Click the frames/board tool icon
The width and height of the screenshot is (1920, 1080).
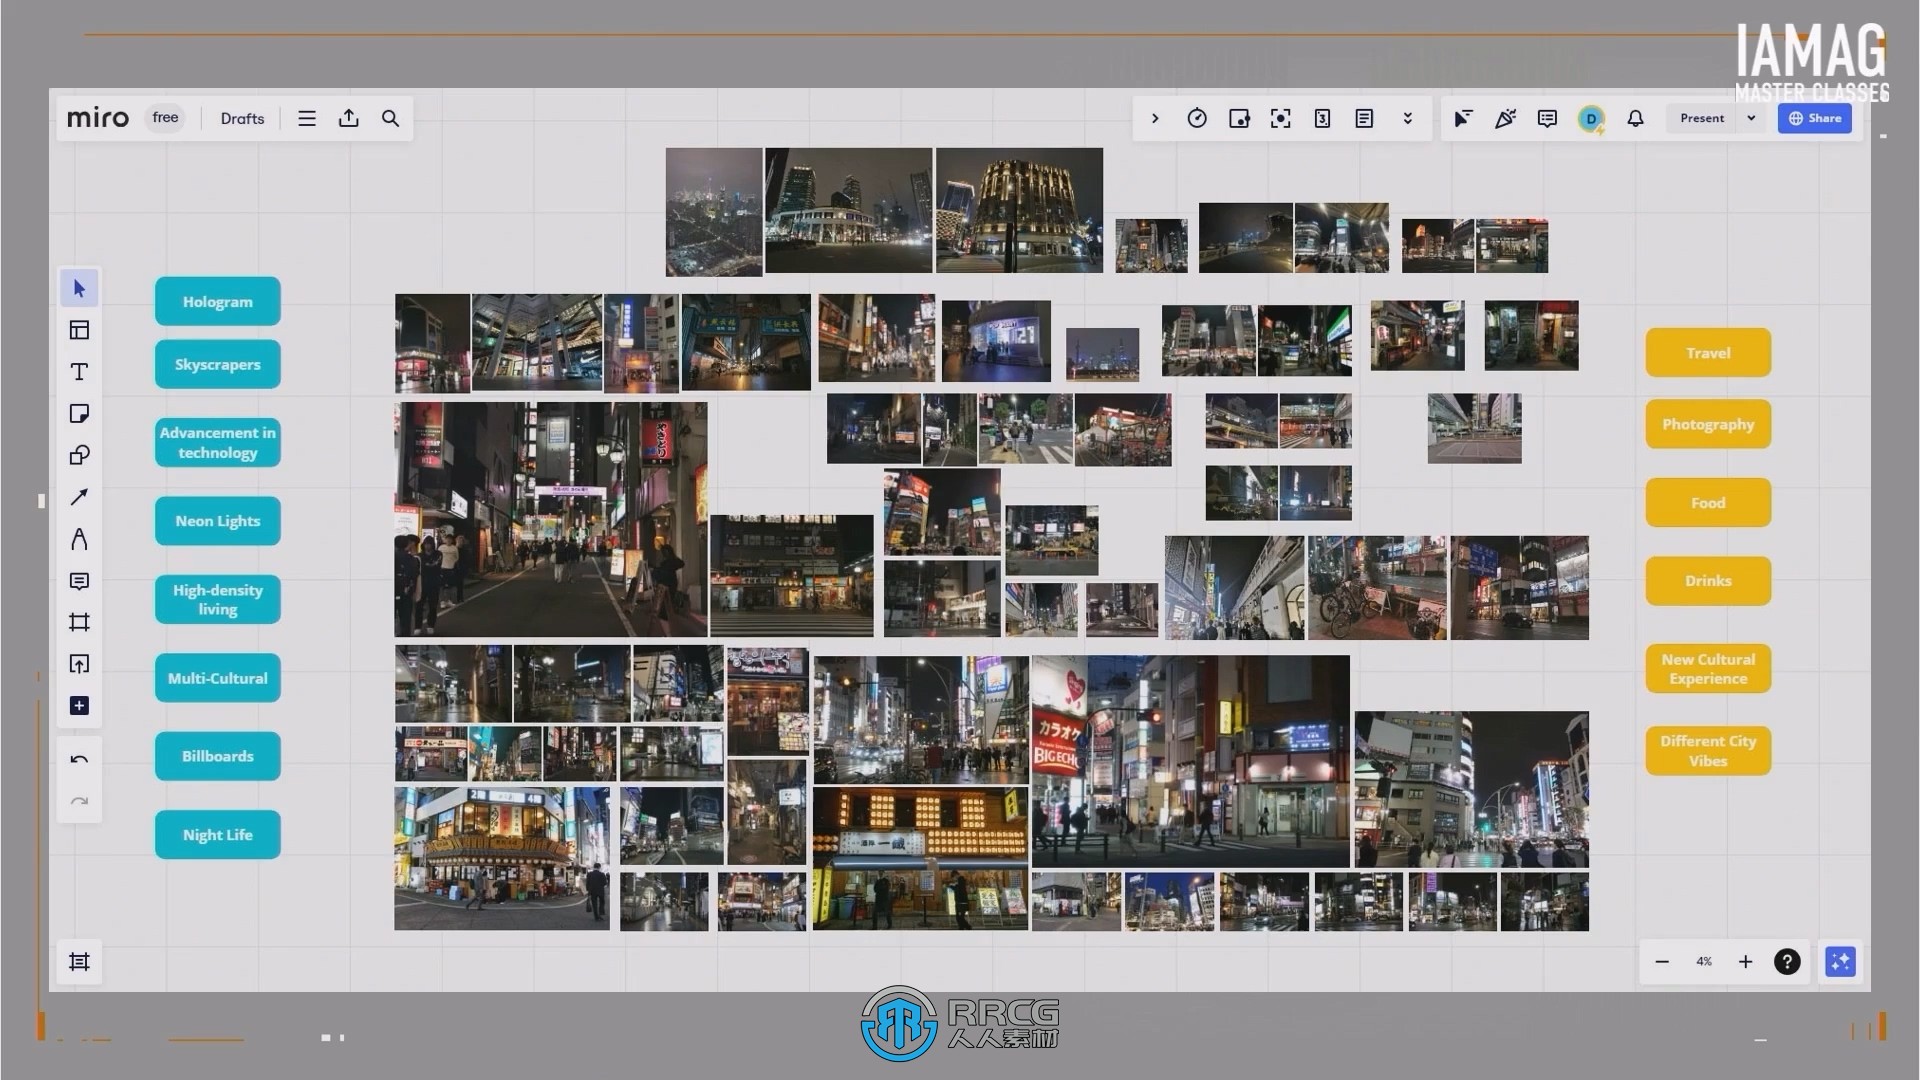[78, 621]
